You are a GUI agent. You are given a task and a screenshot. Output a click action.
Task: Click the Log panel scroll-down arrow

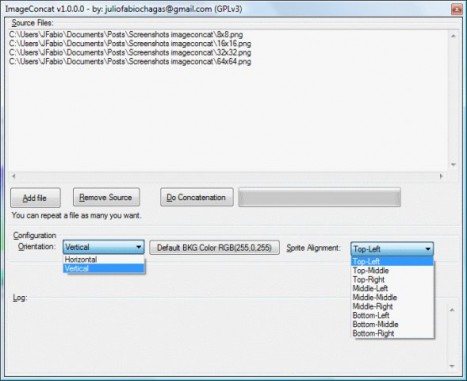[x=452, y=366]
